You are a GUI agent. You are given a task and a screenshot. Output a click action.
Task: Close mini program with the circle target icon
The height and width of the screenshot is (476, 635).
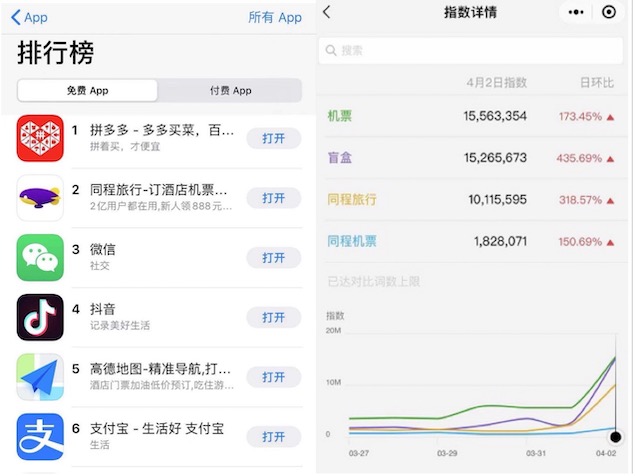(x=609, y=13)
